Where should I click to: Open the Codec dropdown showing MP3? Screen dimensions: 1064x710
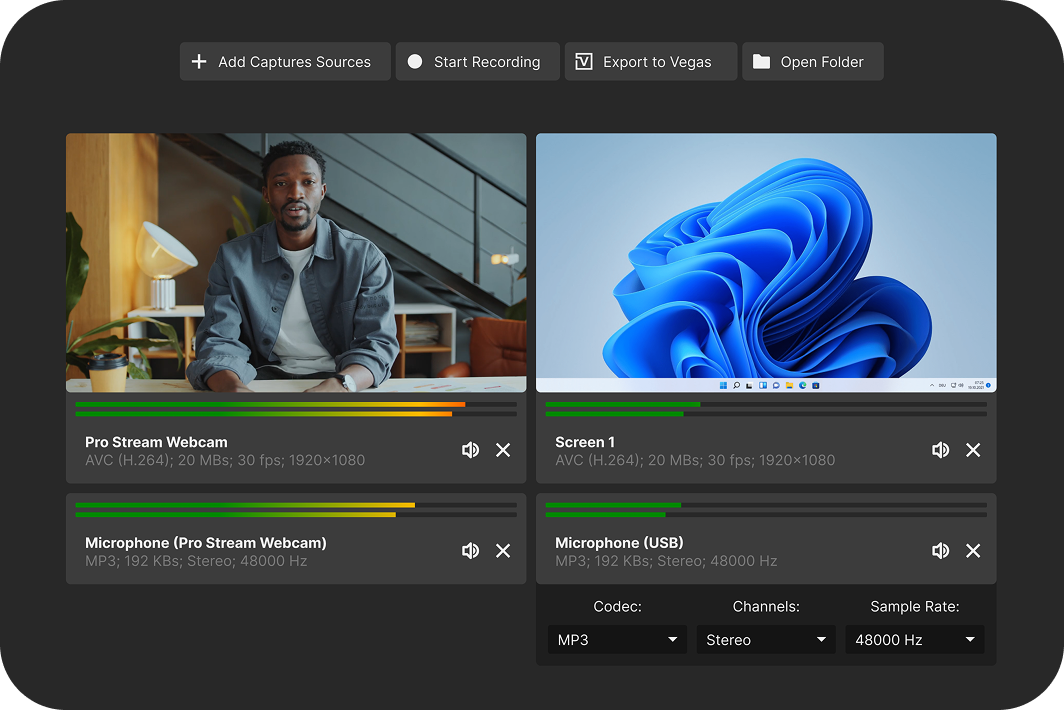(617, 639)
